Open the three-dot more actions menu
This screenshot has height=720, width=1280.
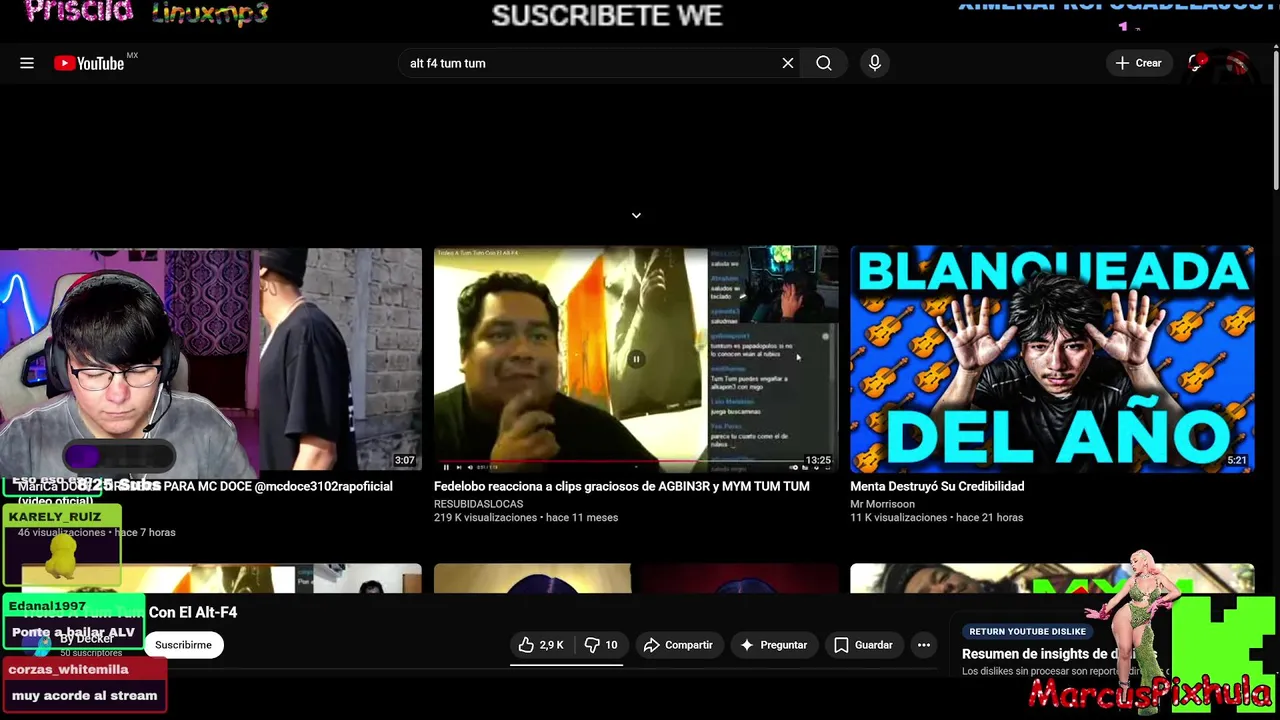click(924, 645)
